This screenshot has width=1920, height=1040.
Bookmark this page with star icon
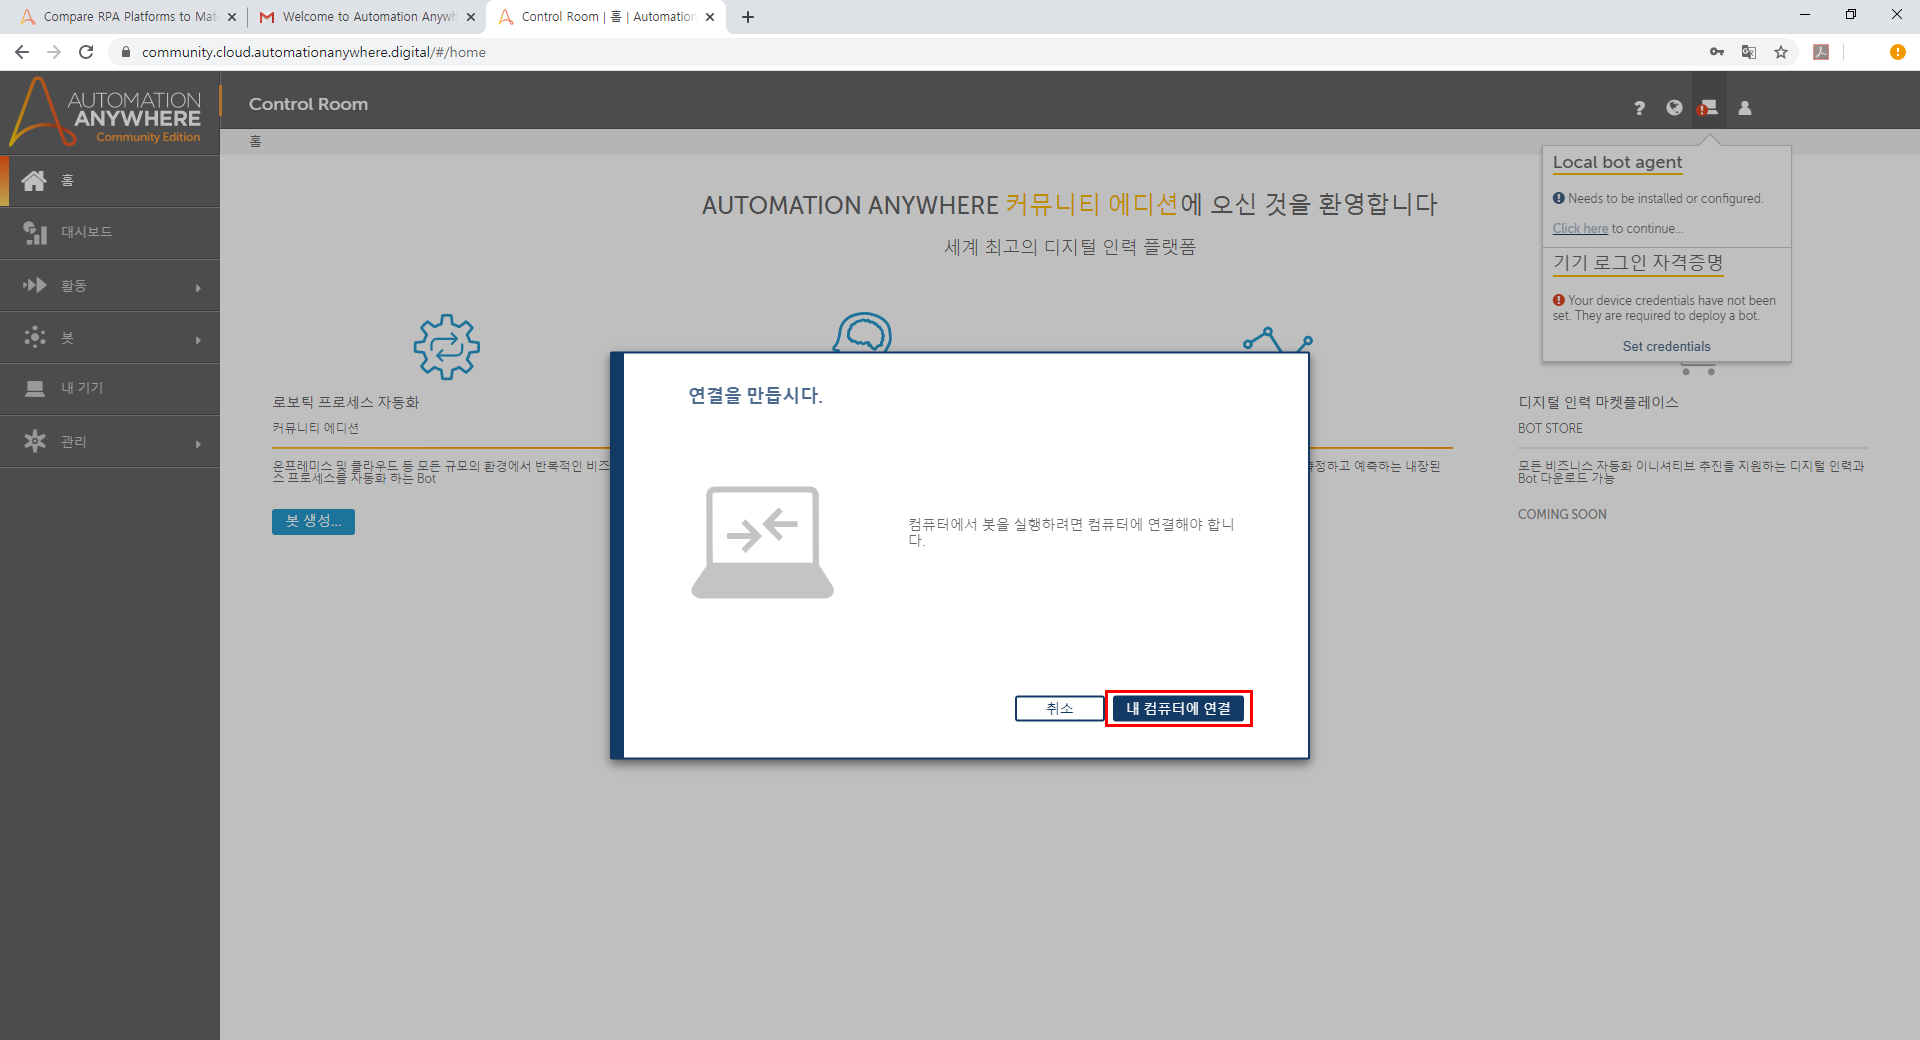point(1781,52)
